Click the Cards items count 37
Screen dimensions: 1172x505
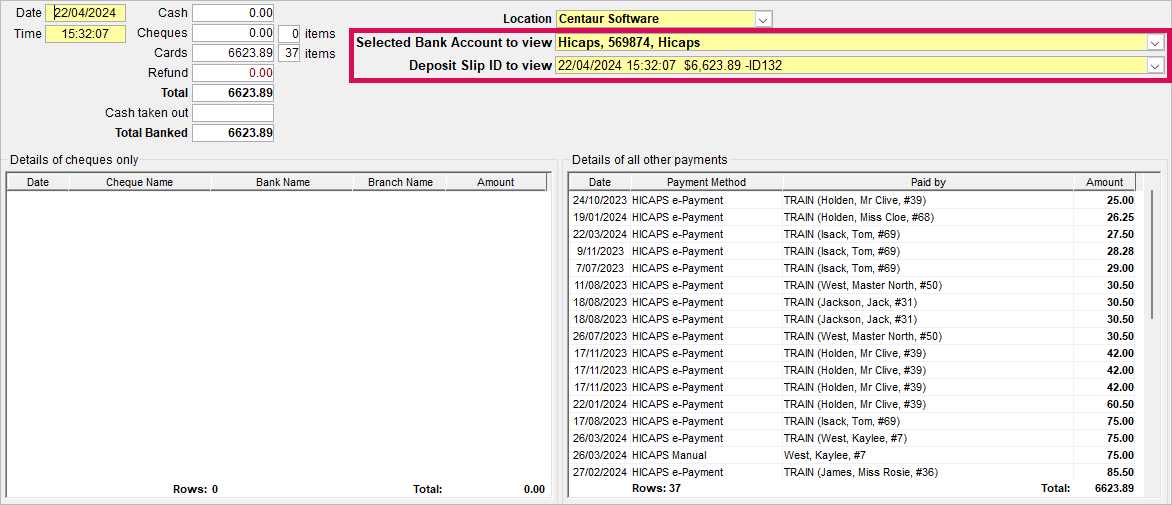coord(289,53)
